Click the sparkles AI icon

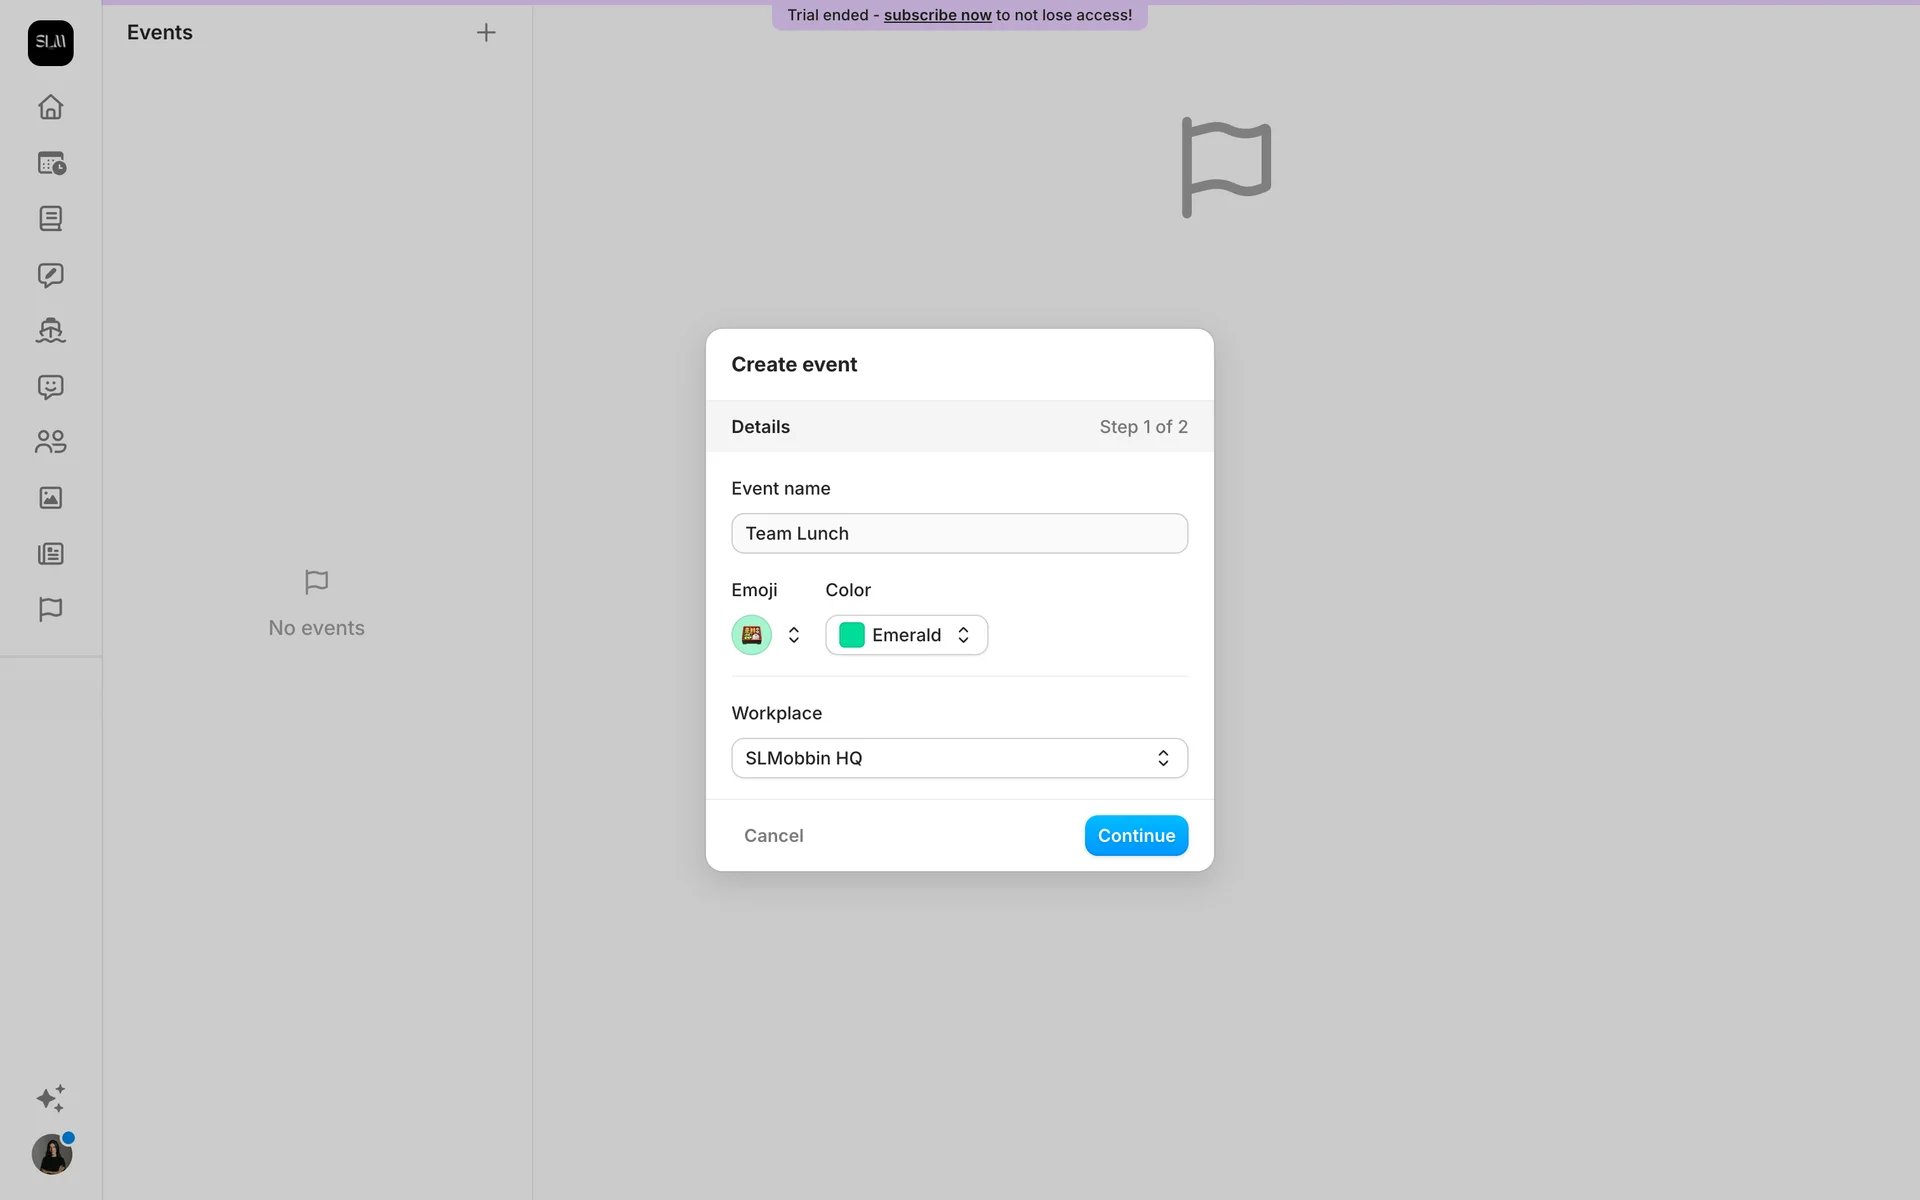50,1098
